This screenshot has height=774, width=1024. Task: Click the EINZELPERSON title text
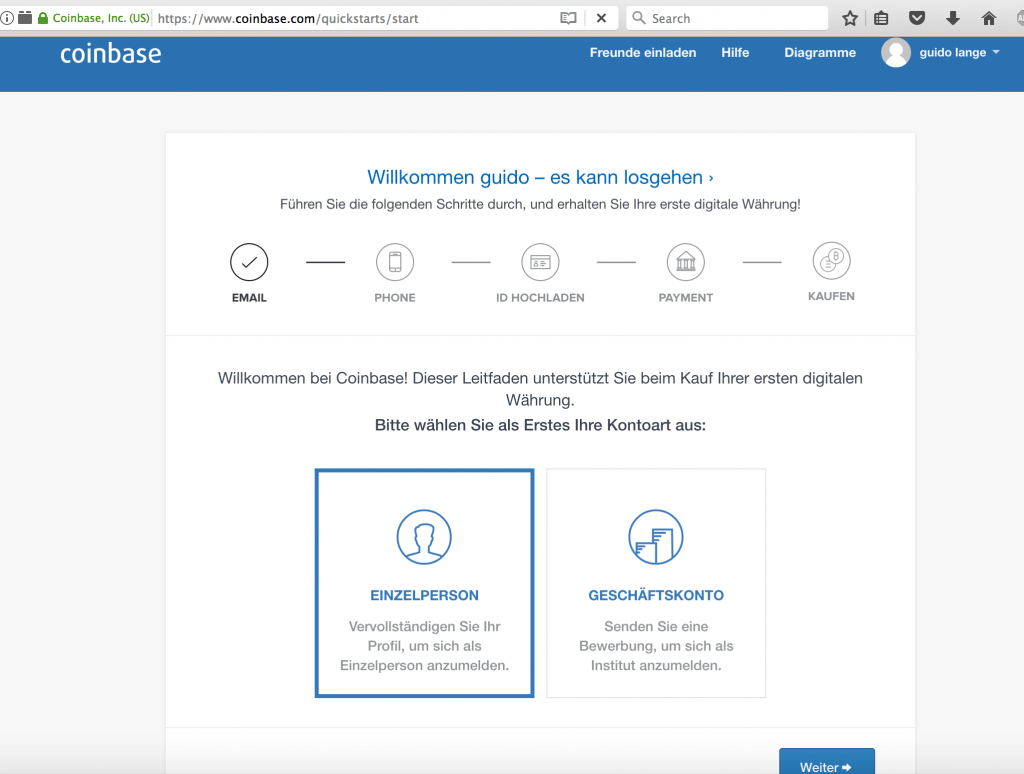(424, 596)
